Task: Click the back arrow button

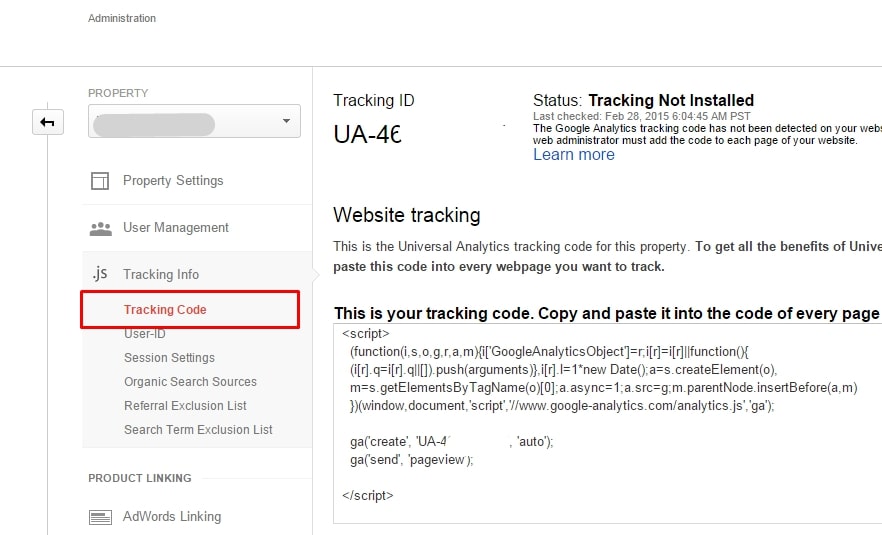Action: [48, 122]
